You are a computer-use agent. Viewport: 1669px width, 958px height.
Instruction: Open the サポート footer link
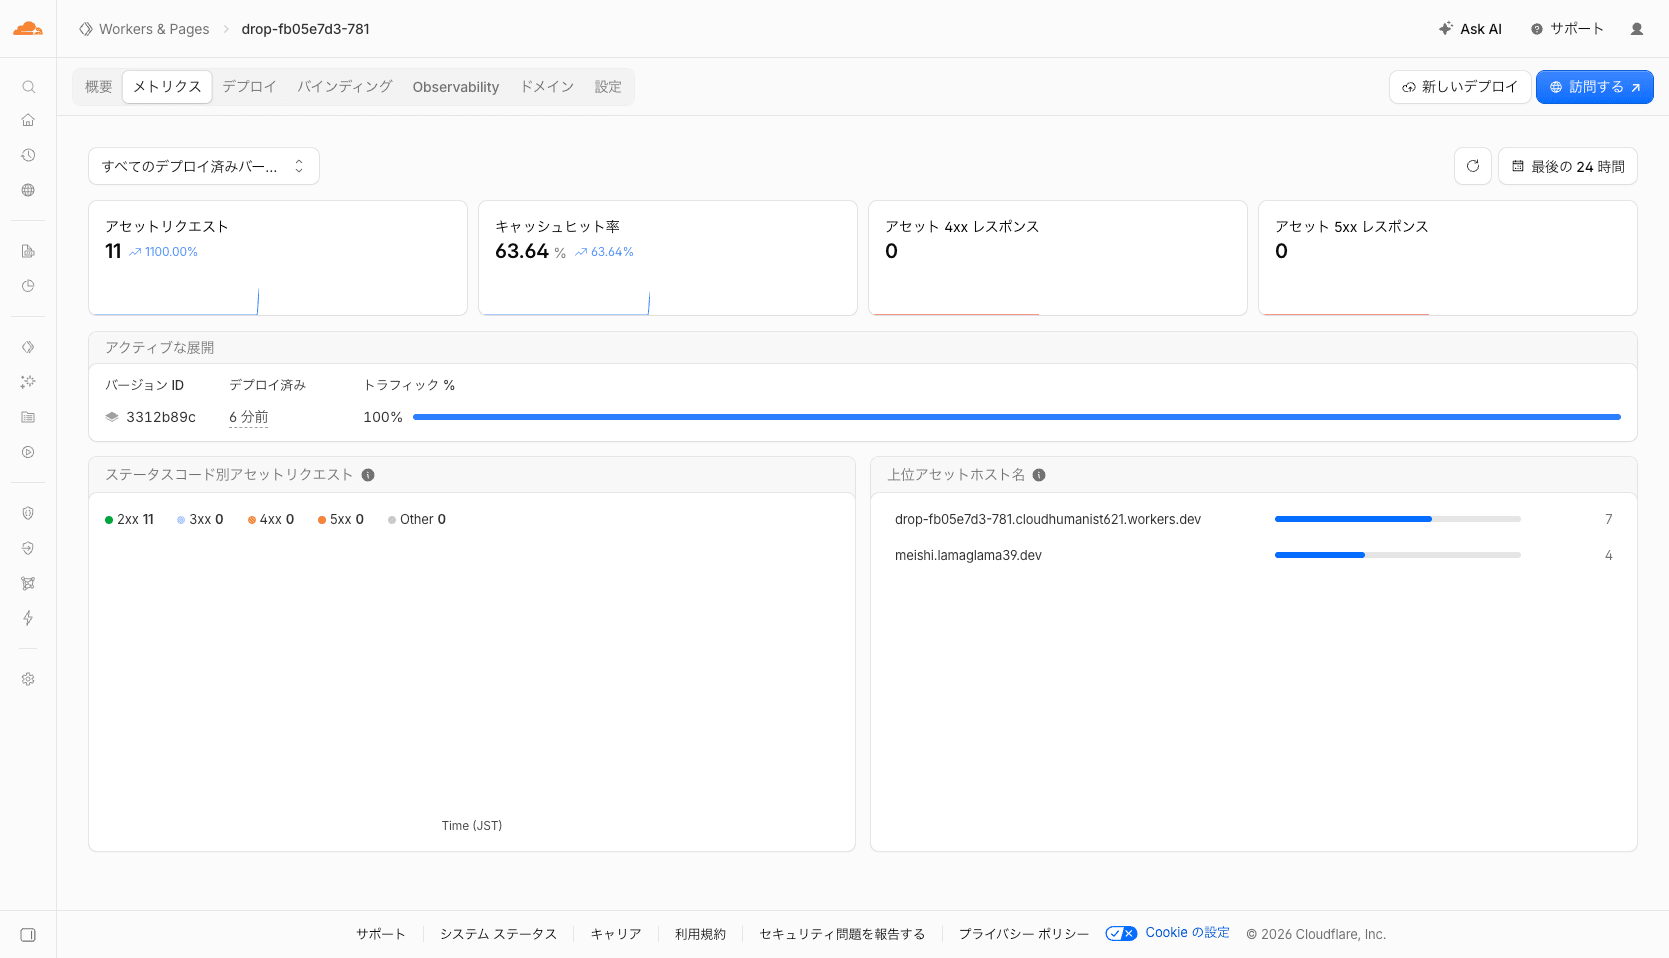coord(381,934)
